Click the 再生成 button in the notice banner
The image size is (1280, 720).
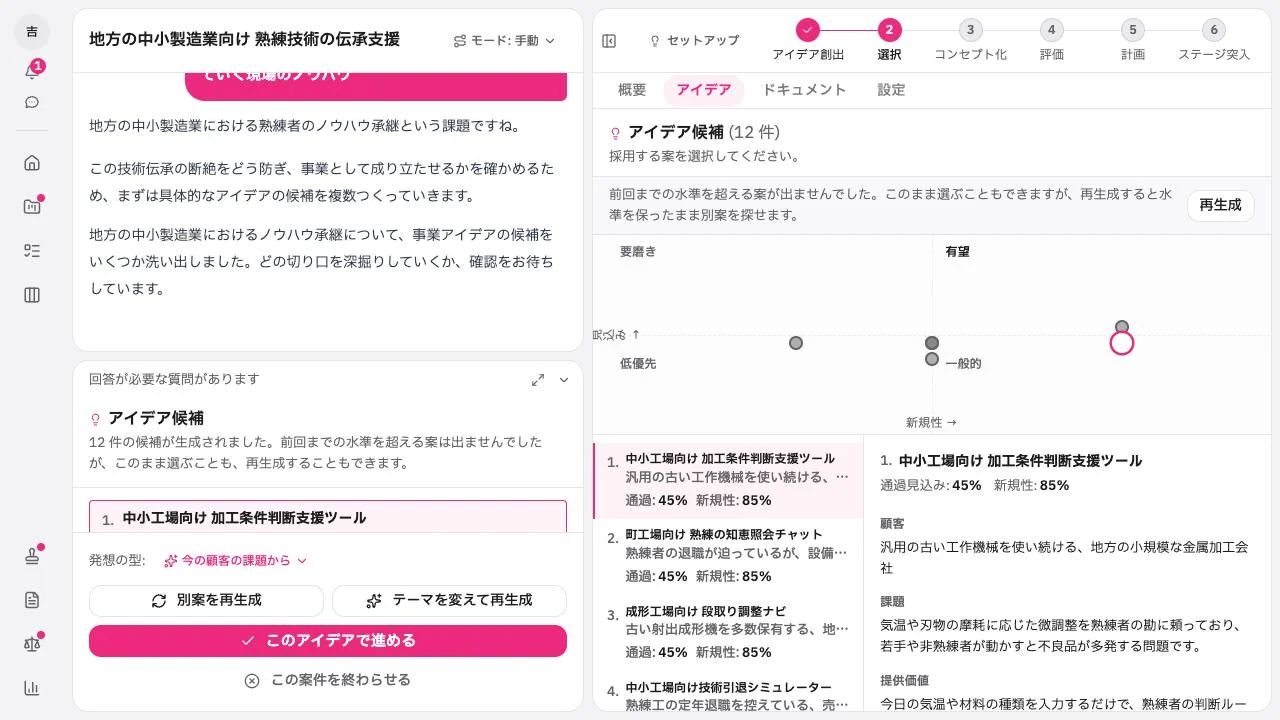[x=1220, y=205]
